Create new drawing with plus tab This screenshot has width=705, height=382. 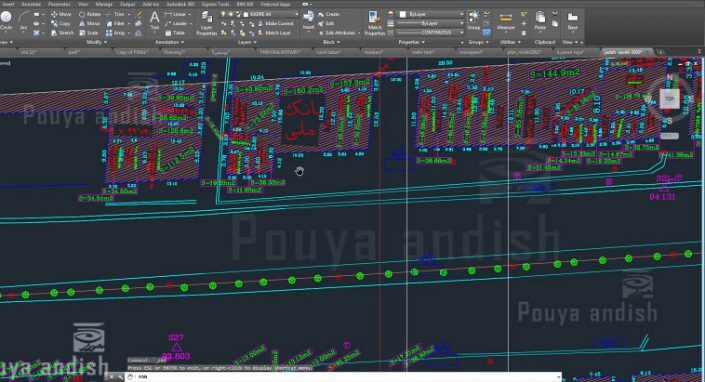click(x=661, y=52)
